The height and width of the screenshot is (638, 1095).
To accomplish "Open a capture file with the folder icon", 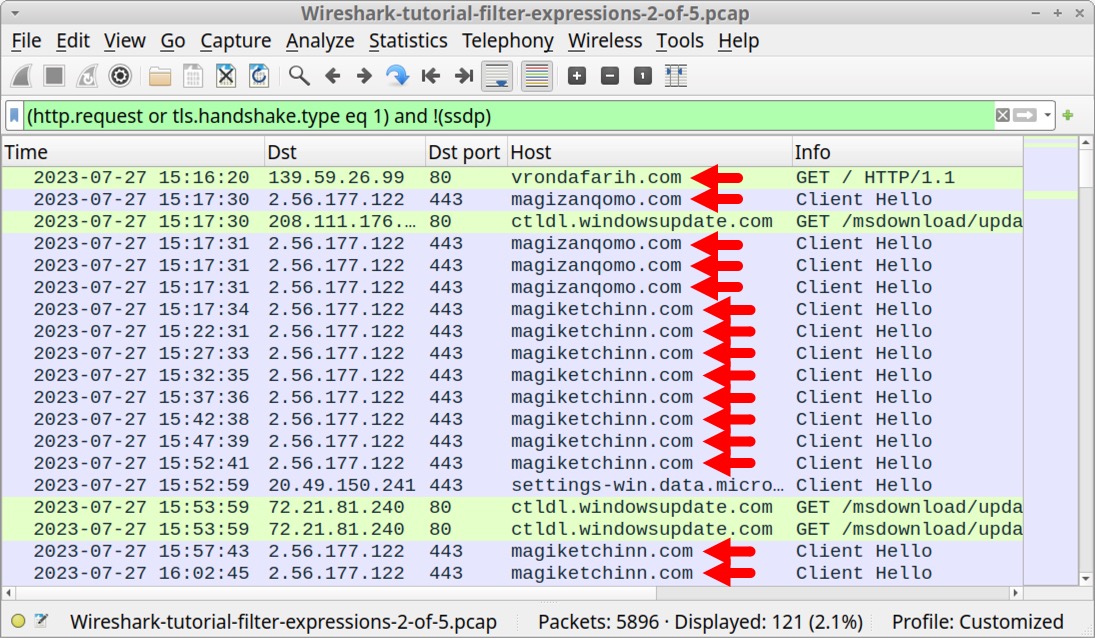I will [x=160, y=75].
